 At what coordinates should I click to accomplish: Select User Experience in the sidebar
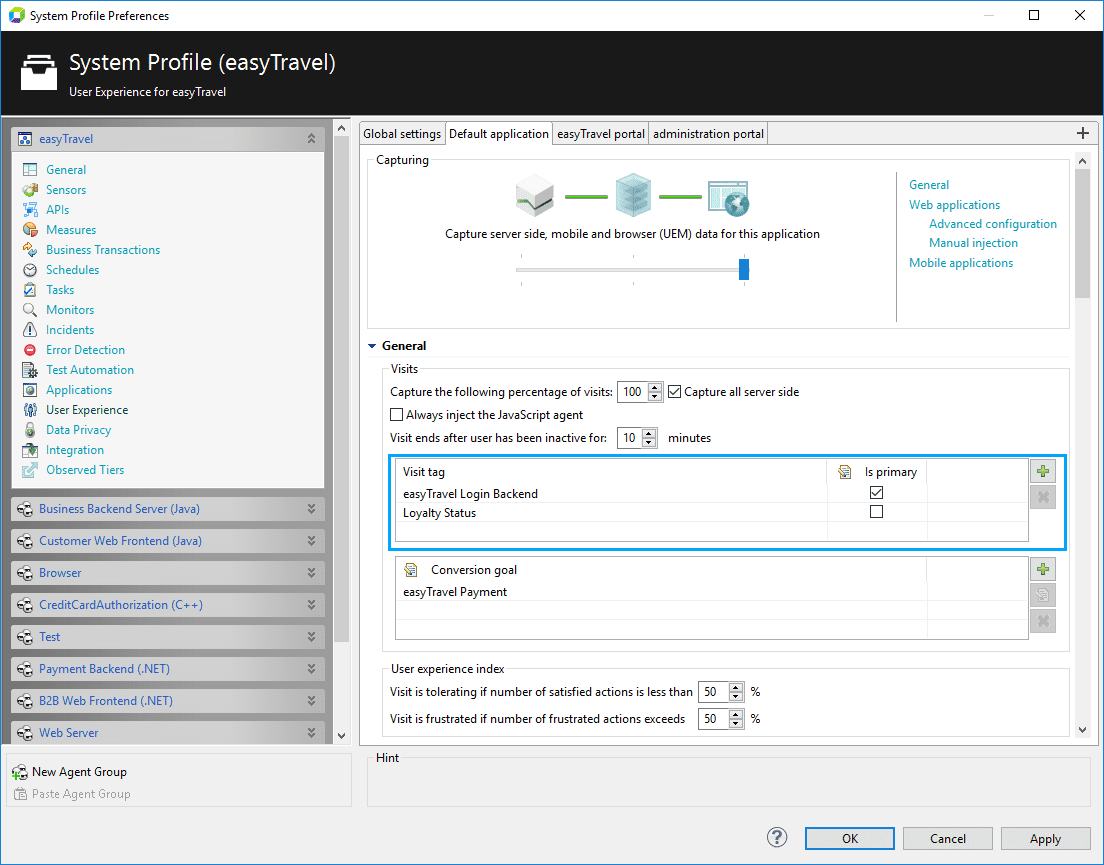click(x=87, y=410)
